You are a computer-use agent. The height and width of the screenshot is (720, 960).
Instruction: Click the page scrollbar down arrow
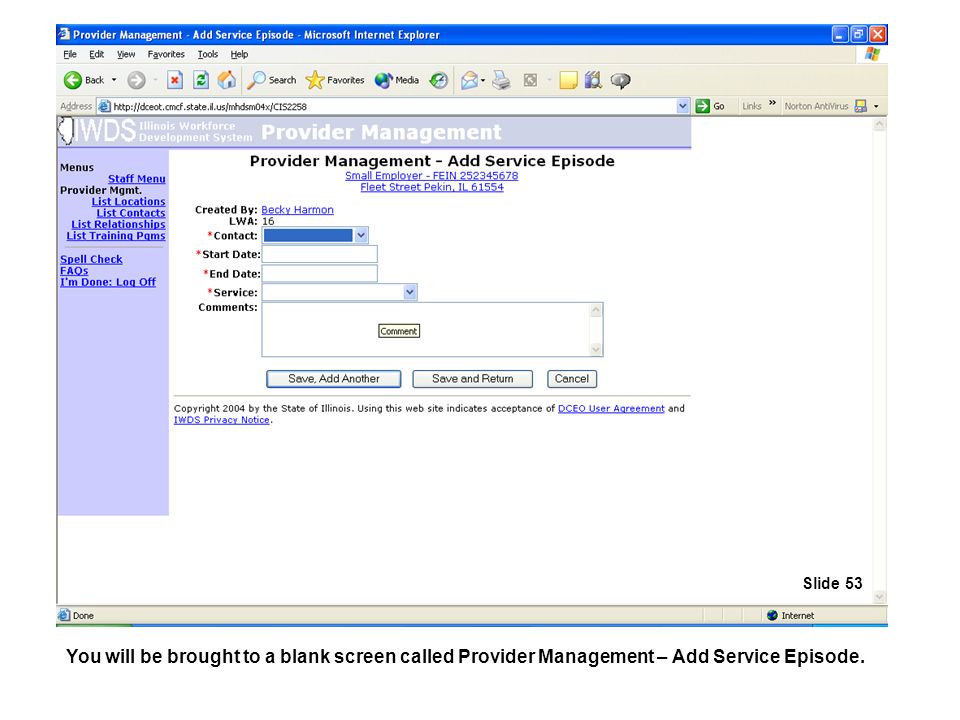click(x=880, y=597)
